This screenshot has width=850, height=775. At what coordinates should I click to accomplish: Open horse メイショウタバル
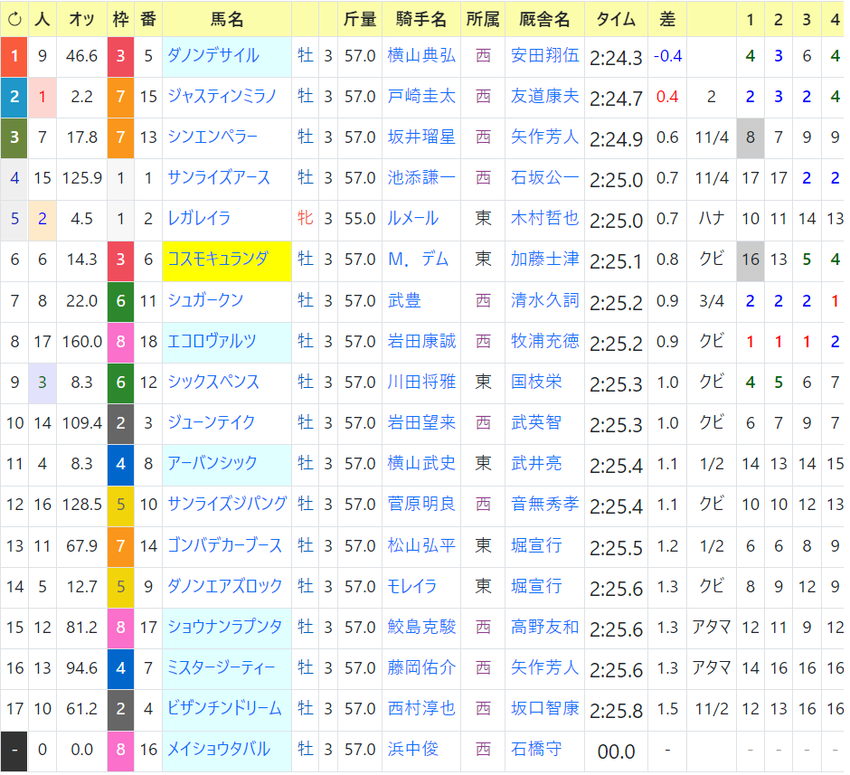[x=218, y=750]
